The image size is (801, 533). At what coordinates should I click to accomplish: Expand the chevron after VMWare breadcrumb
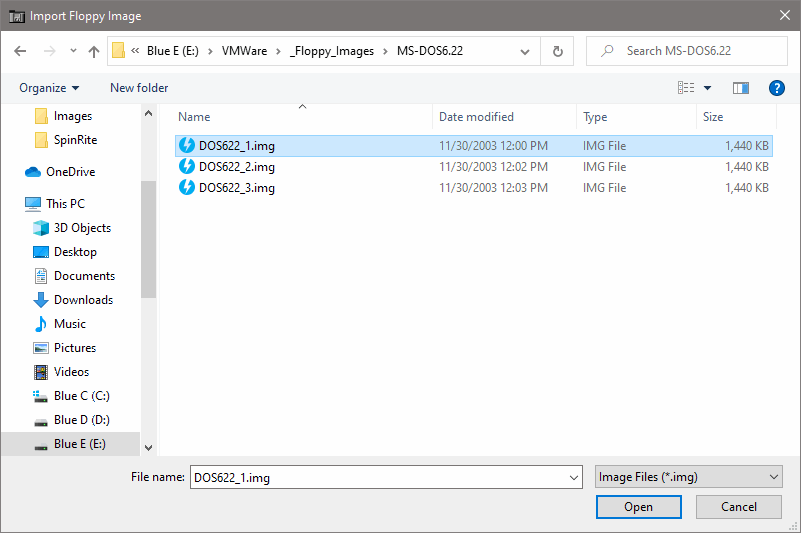[278, 51]
